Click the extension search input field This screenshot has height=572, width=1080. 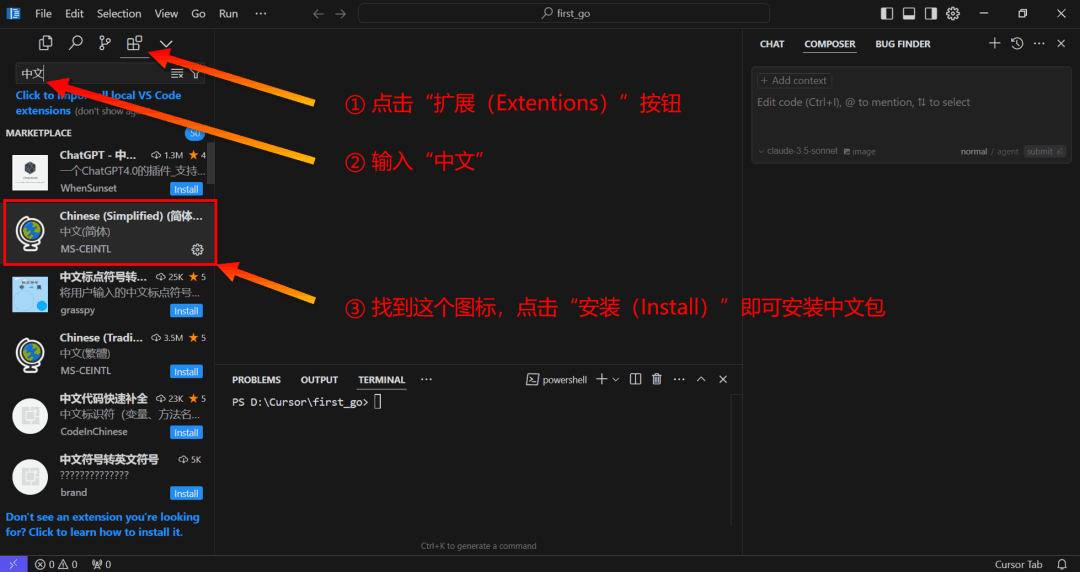[92, 73]
